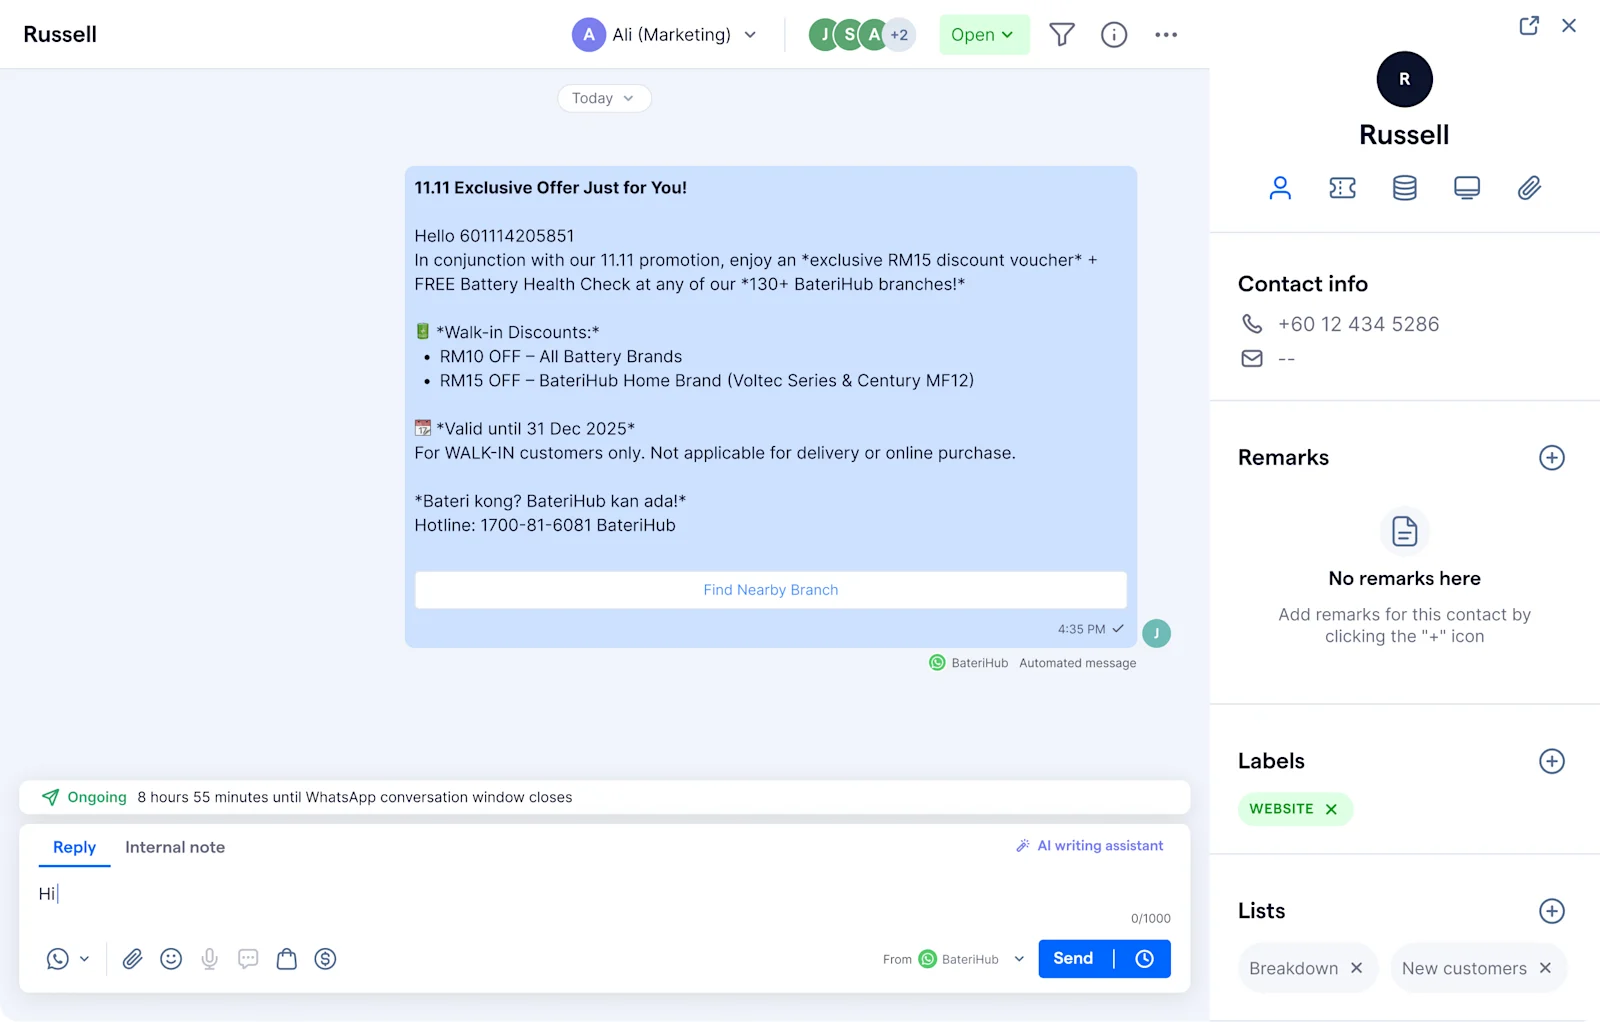Viewport: 1600px width, 1022px height.
Task: Click the 11.11 Exclusive Offer heading
Action: click(551, 188)
